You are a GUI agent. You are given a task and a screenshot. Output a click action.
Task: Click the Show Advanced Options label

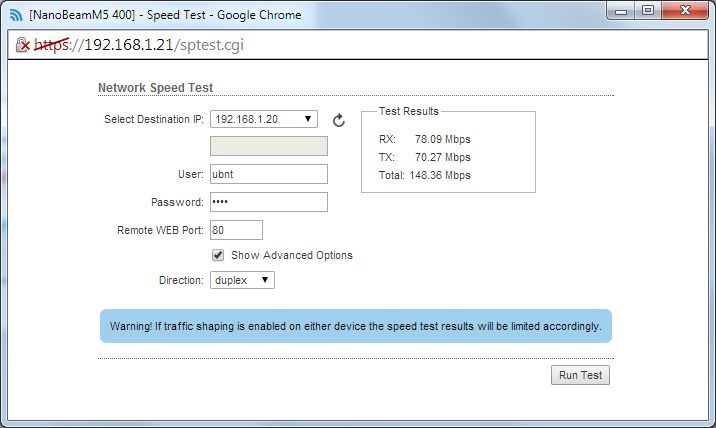tap(292, 255)
